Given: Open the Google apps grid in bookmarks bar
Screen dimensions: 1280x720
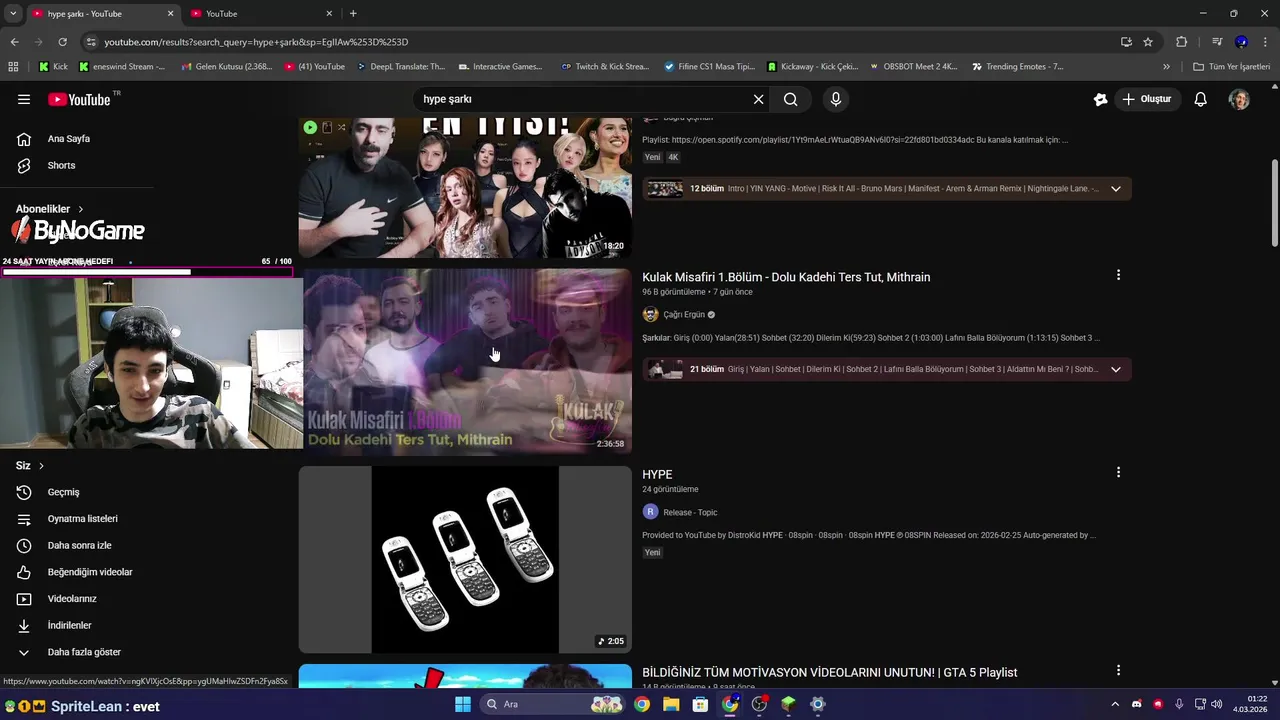Looking at the screenshot, I should 13,67.
